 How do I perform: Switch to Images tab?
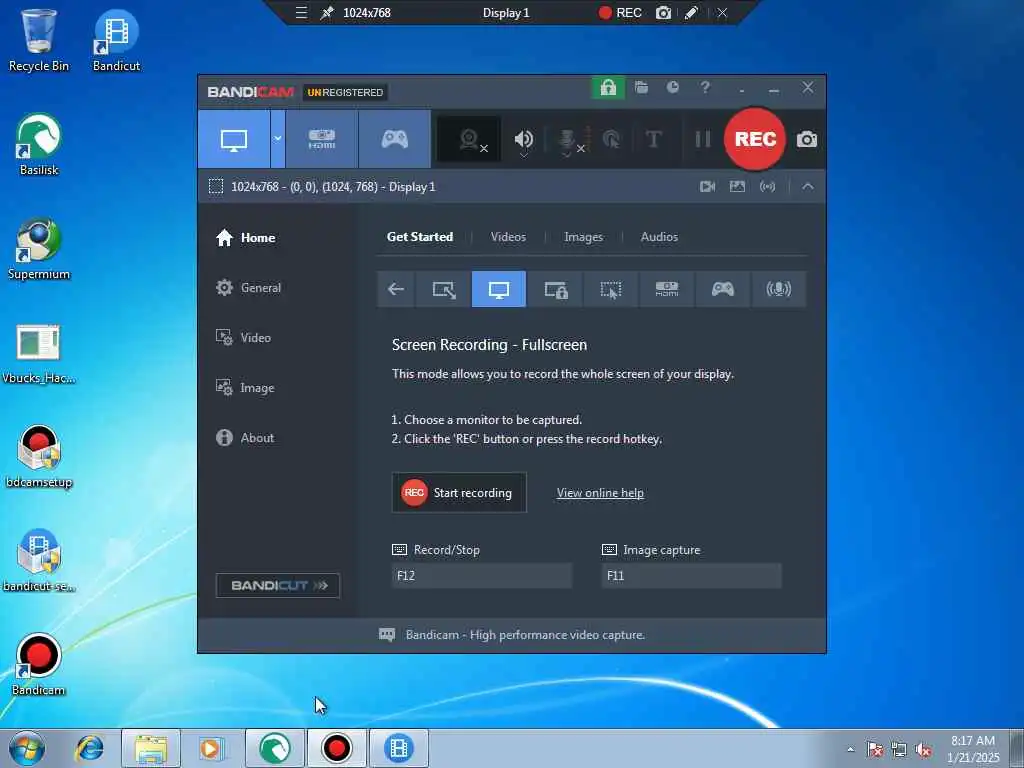point(583,237)
